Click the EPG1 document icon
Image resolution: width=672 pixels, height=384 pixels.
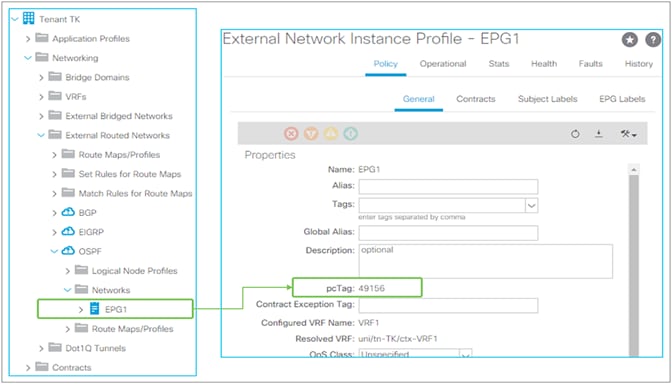click(95, 309)
